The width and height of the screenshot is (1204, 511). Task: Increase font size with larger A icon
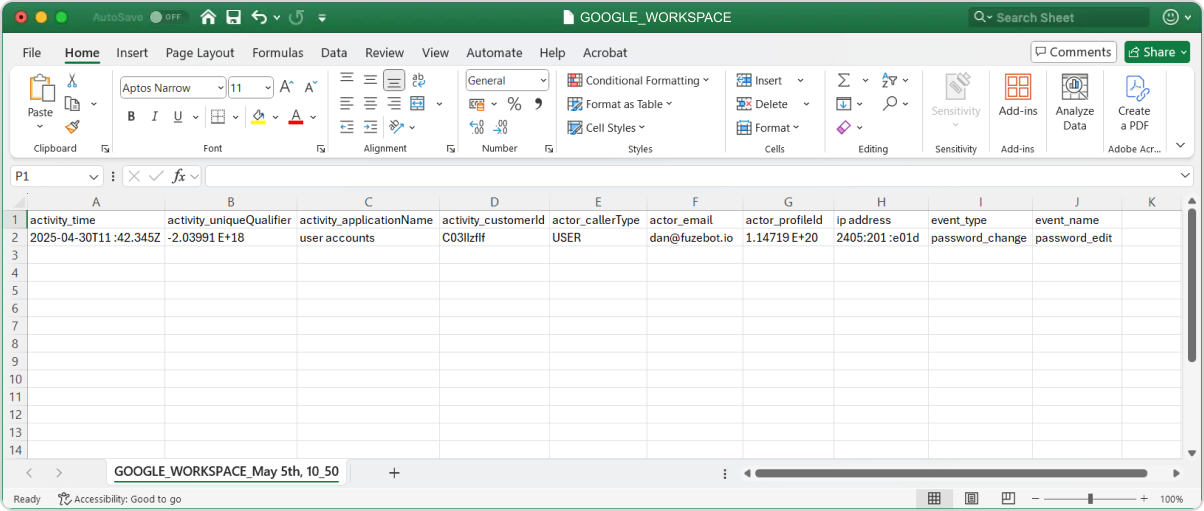point(286,87)
